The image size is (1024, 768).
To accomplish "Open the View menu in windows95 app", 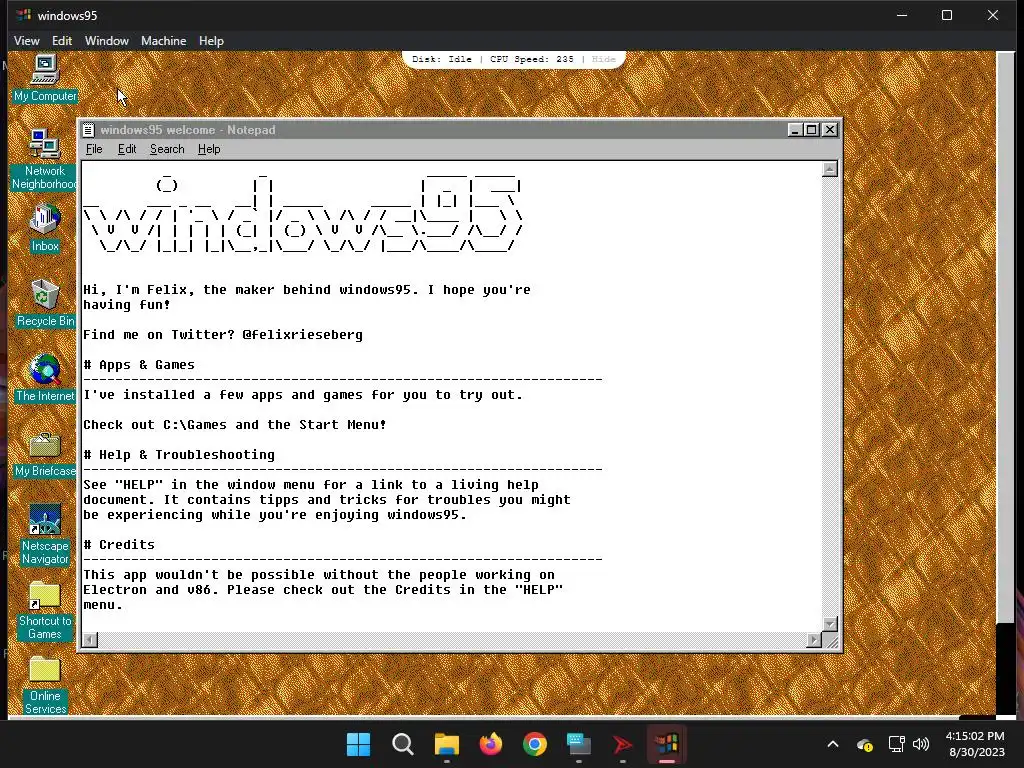I will (x=27, y=40).
